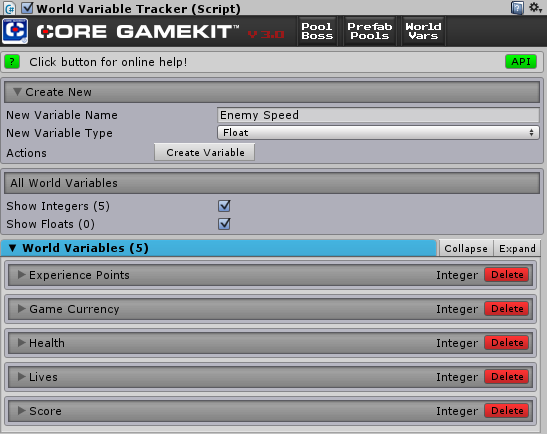Open the script reference book icon

(x=517, y=8)
